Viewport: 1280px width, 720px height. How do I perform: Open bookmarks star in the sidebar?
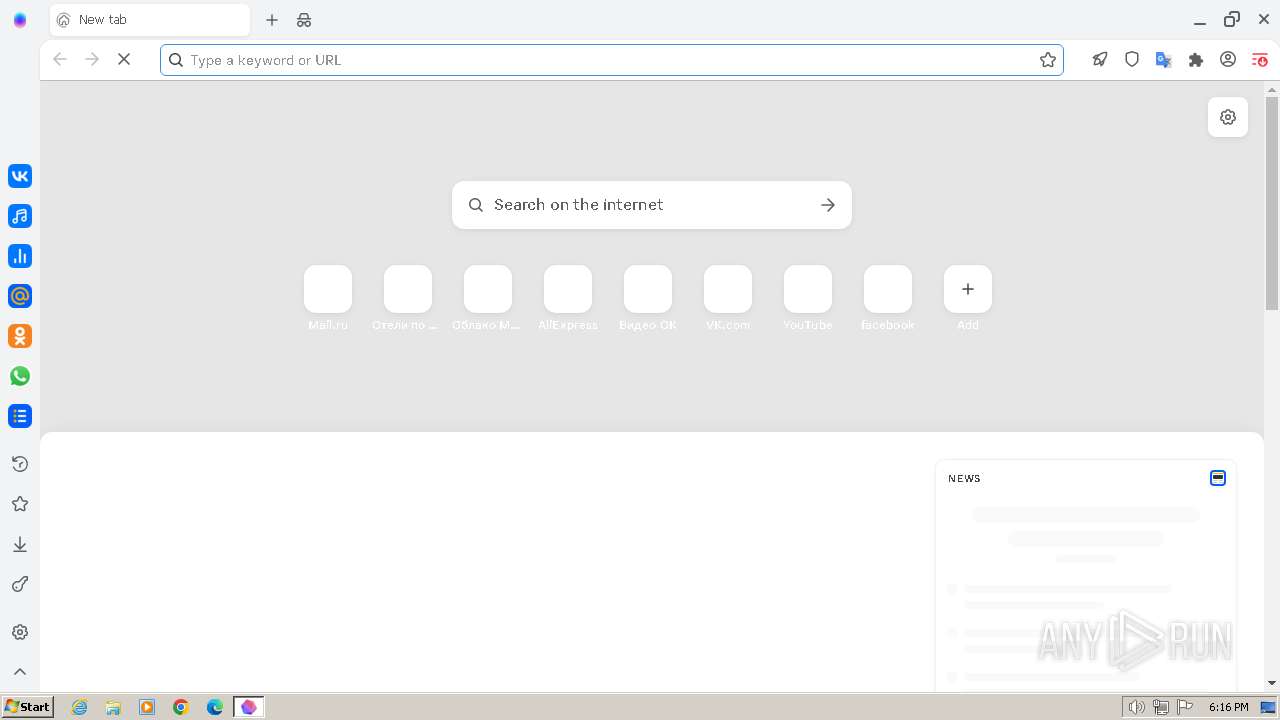pyautogui.click(x=20, y=504)
